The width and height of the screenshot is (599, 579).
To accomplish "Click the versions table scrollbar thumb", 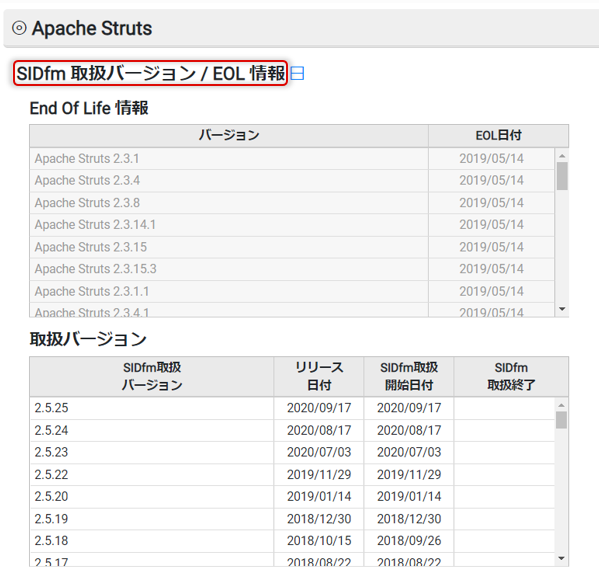I will coord(561,420).
